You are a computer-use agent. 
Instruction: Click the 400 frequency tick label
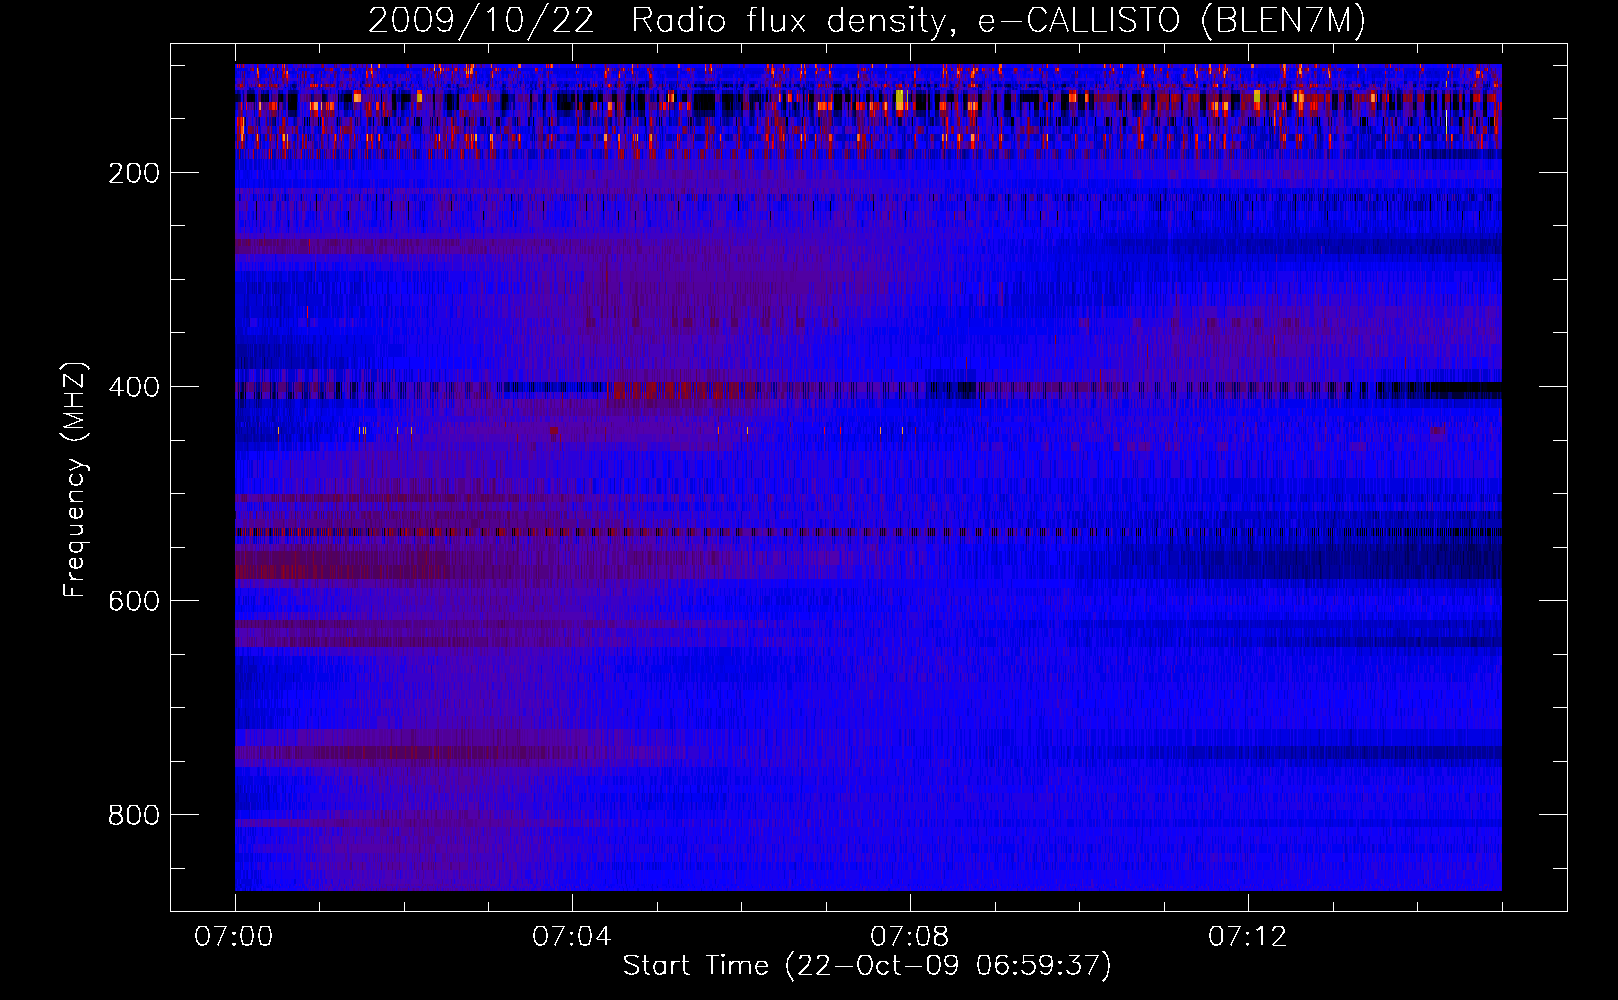click(134, 387)
